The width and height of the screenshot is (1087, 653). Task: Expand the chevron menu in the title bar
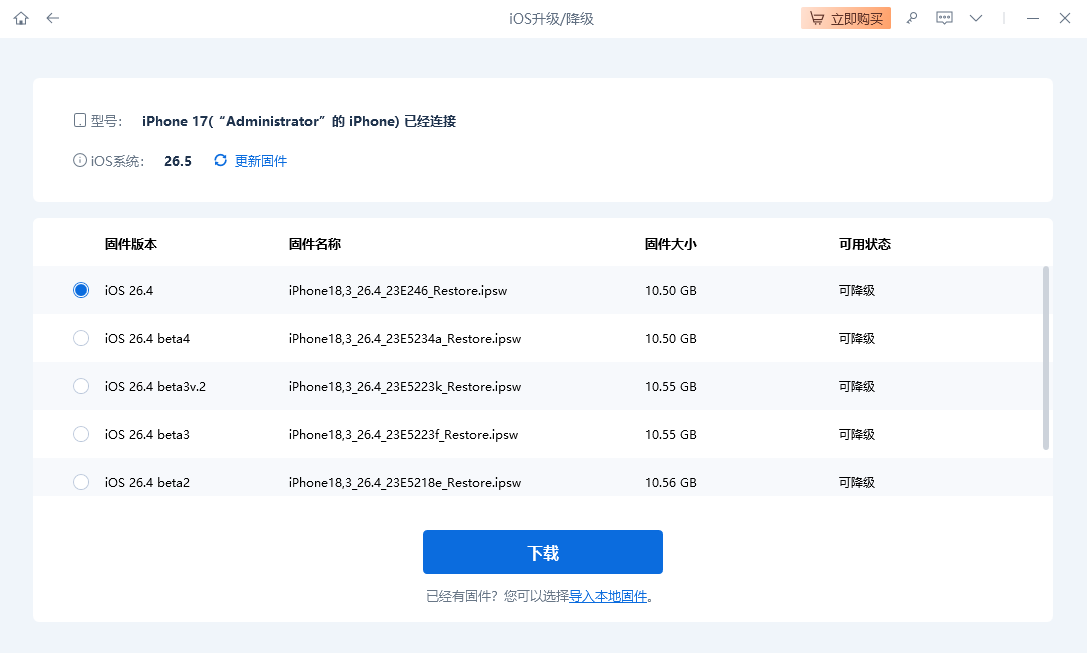click(976, 18)
